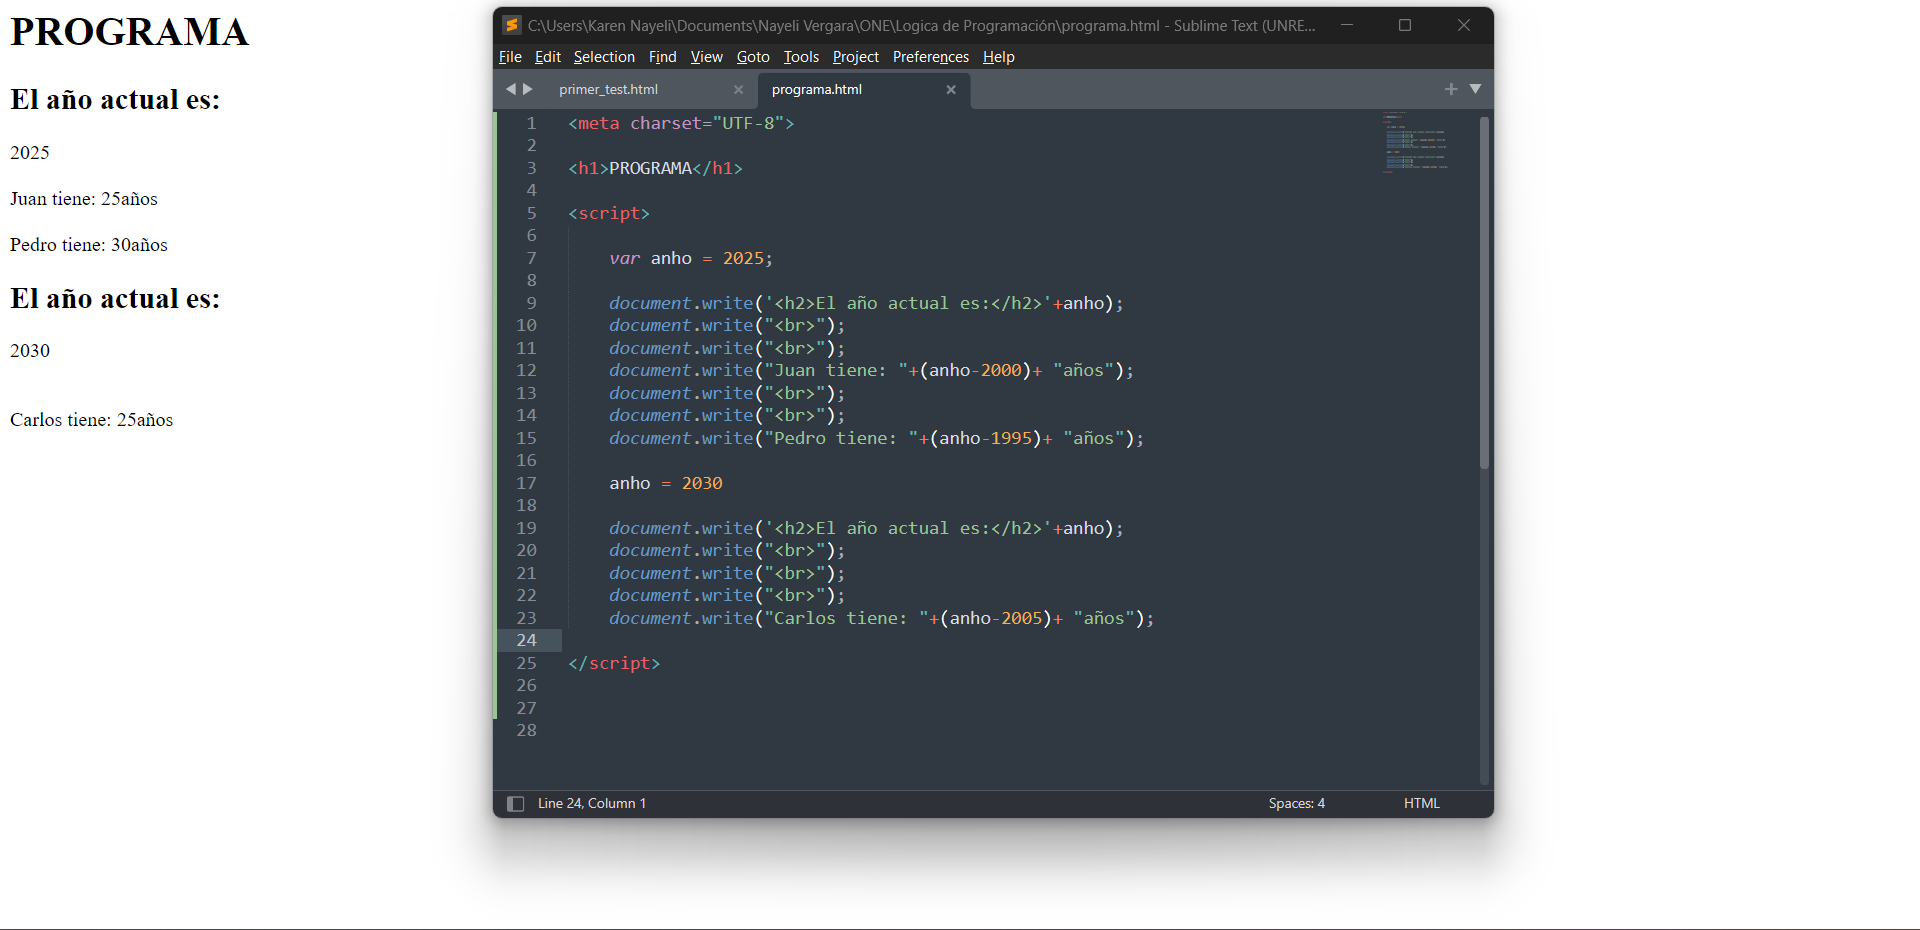
Task: Click the <h1>PROGRAMA</h1> code line
Action: pyautogui.click(x=655, y=168)
